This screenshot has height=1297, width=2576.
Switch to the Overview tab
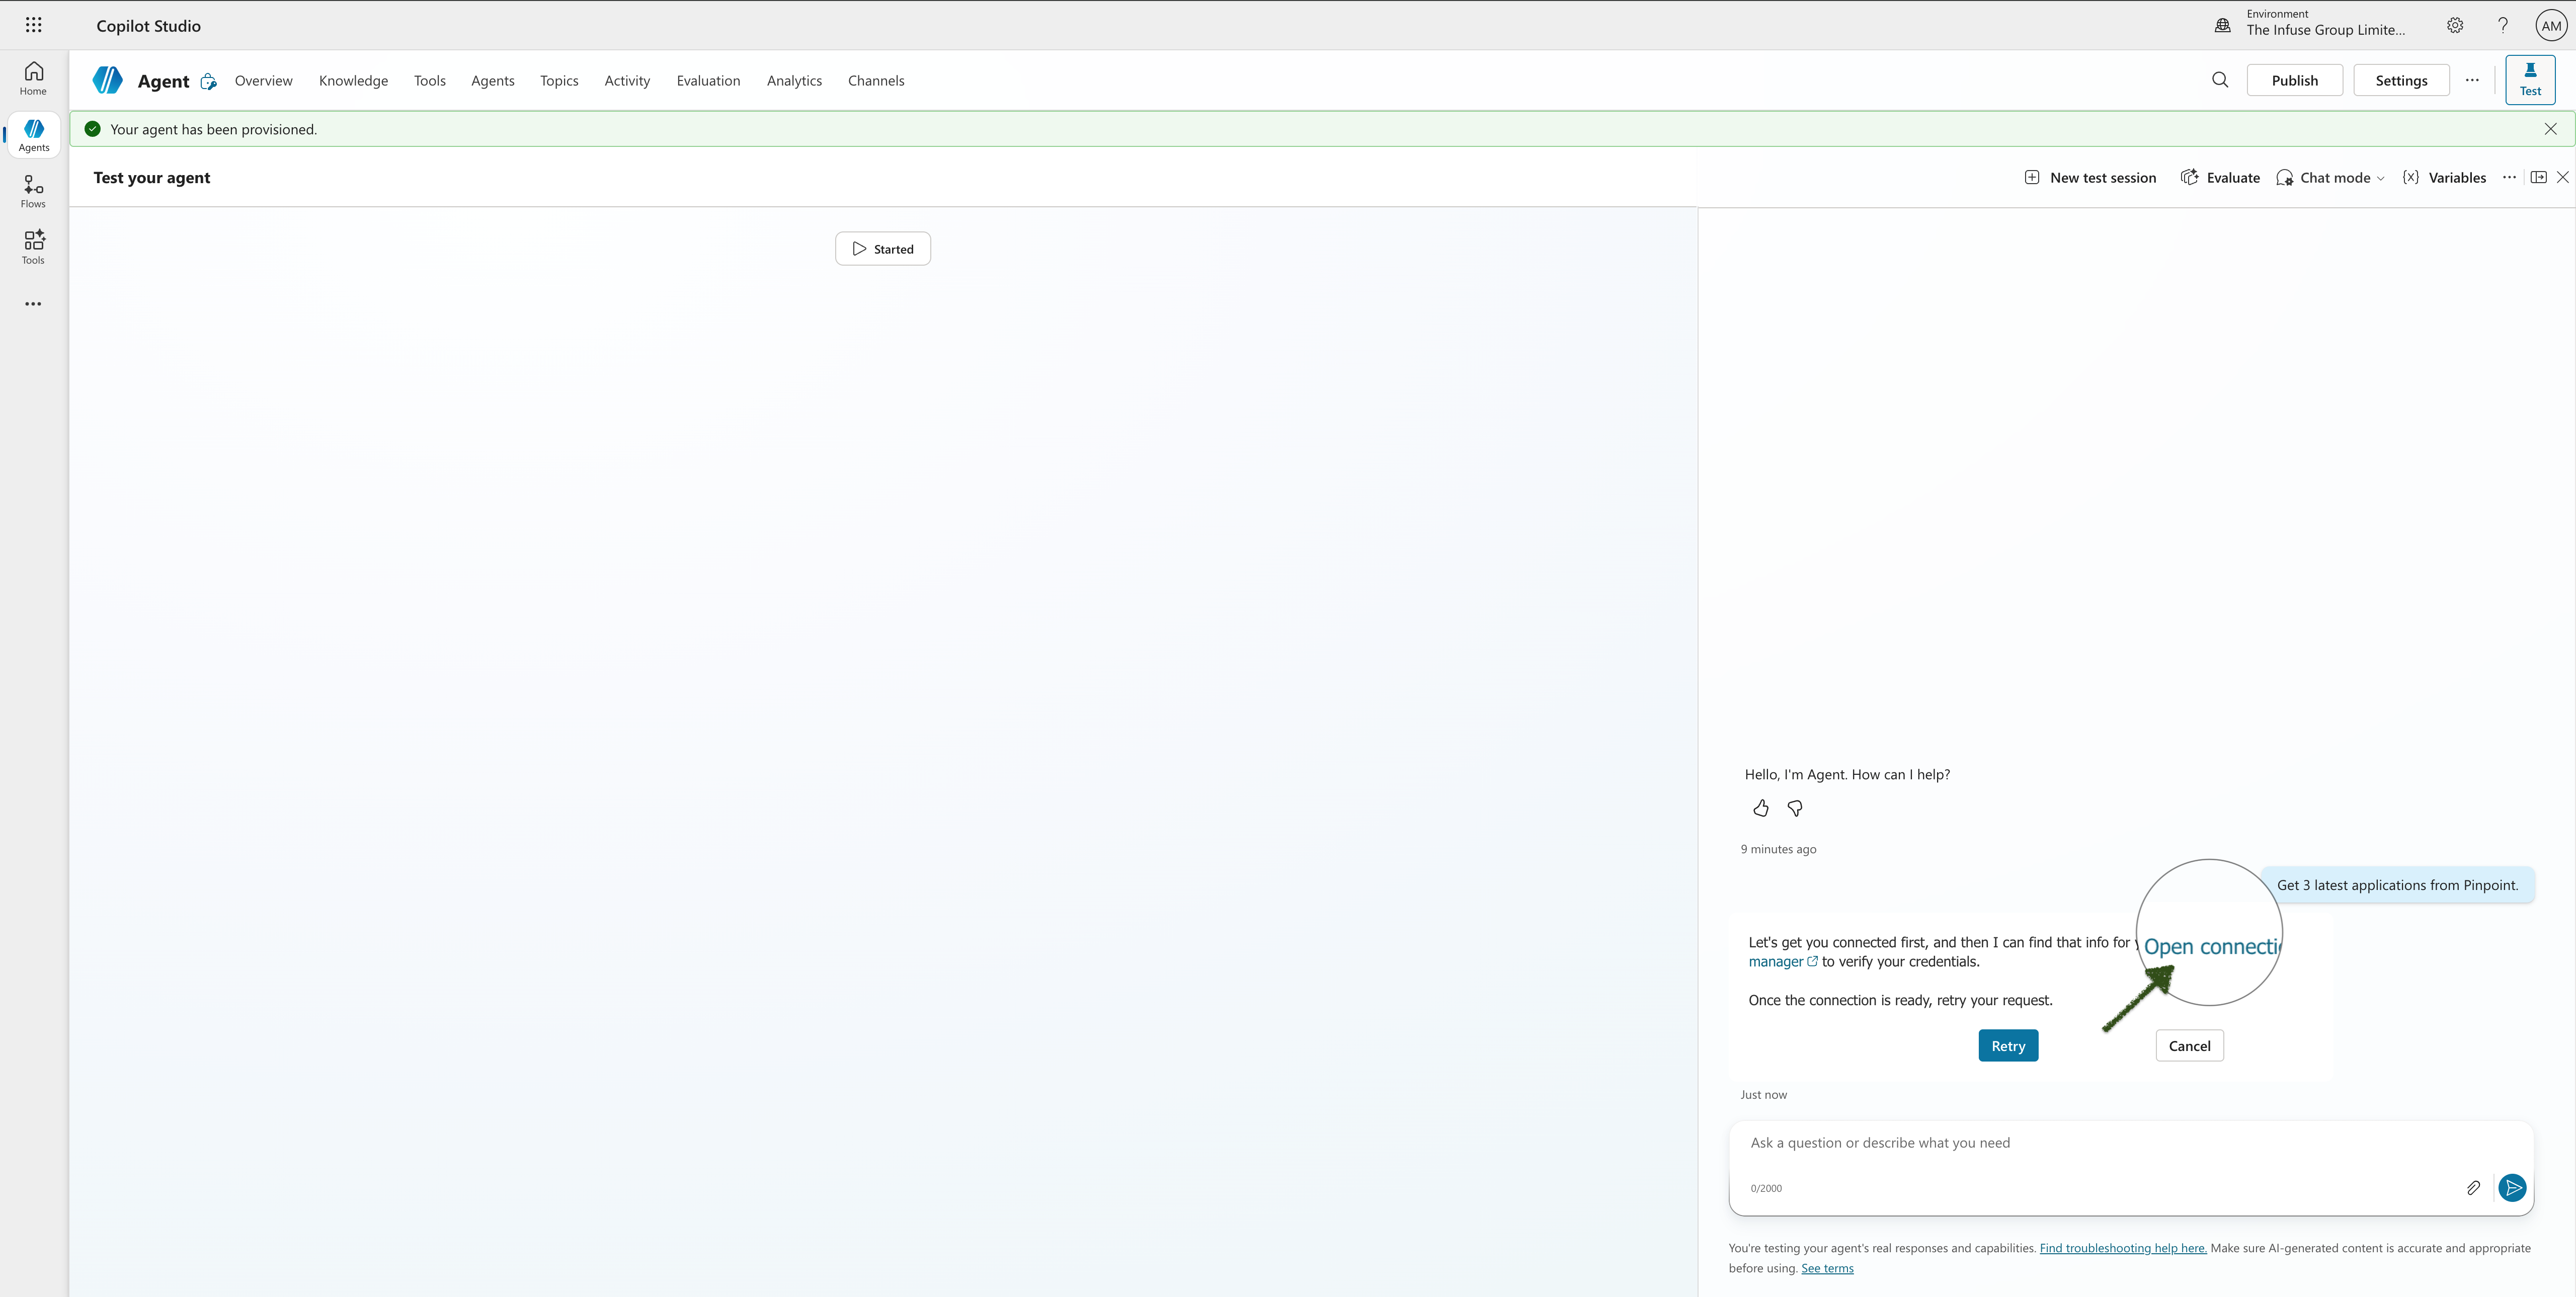click(x=263, y=81)
